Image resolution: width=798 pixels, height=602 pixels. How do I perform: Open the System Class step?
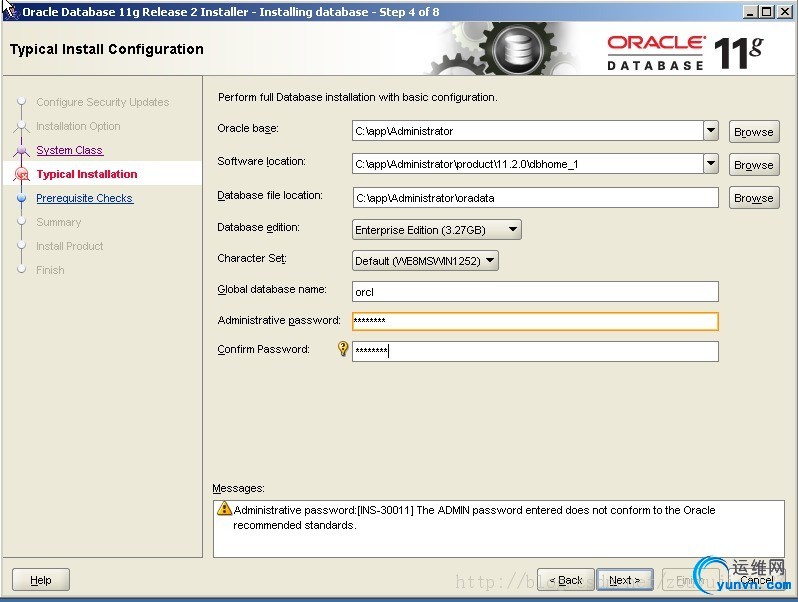pyautogui.click(x=70, y=150)
